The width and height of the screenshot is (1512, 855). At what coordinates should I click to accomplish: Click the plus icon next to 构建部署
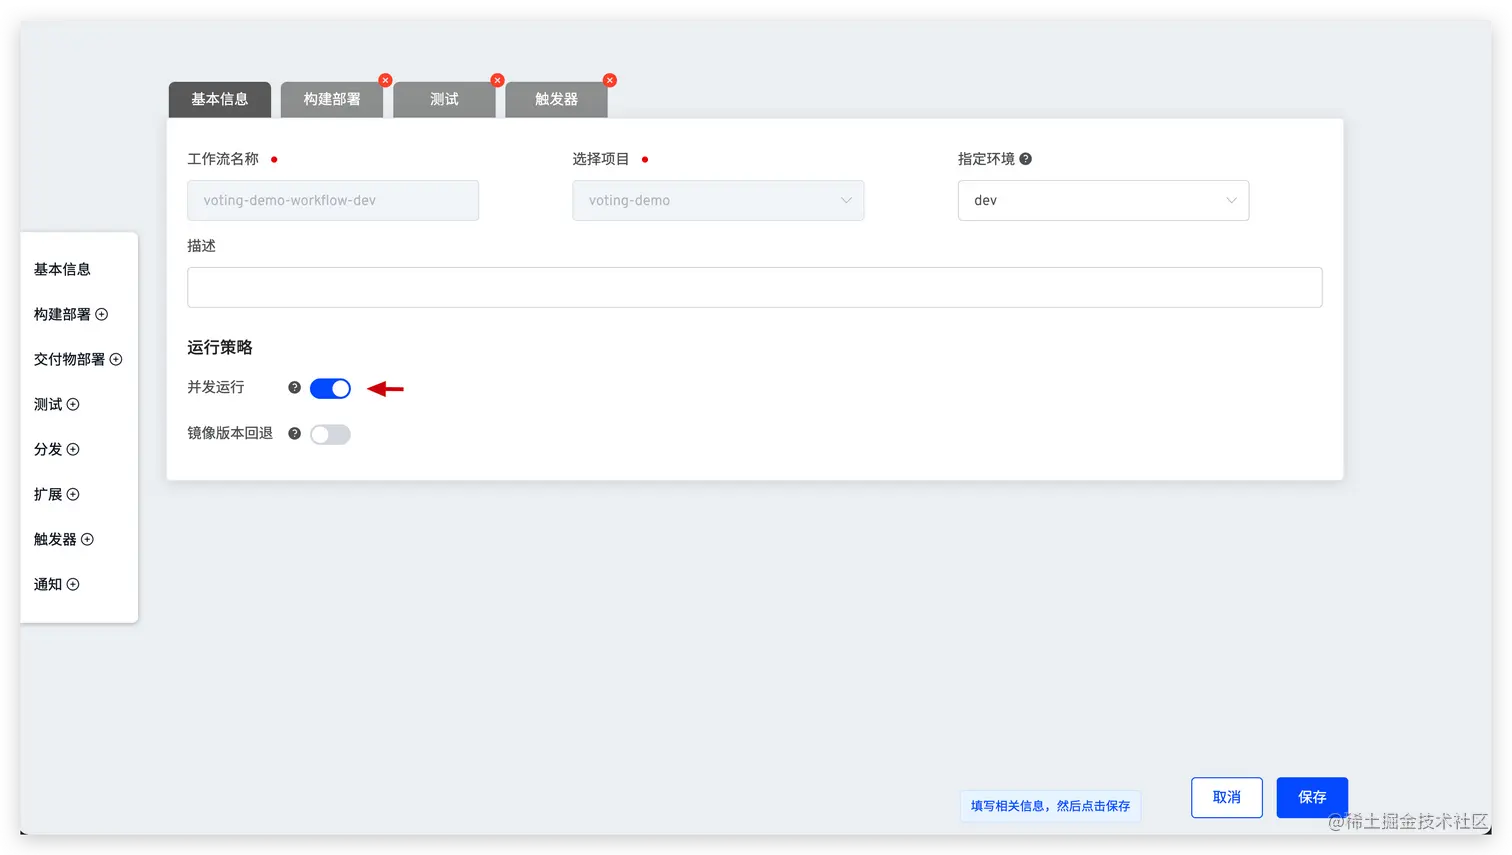coord(101,314)
